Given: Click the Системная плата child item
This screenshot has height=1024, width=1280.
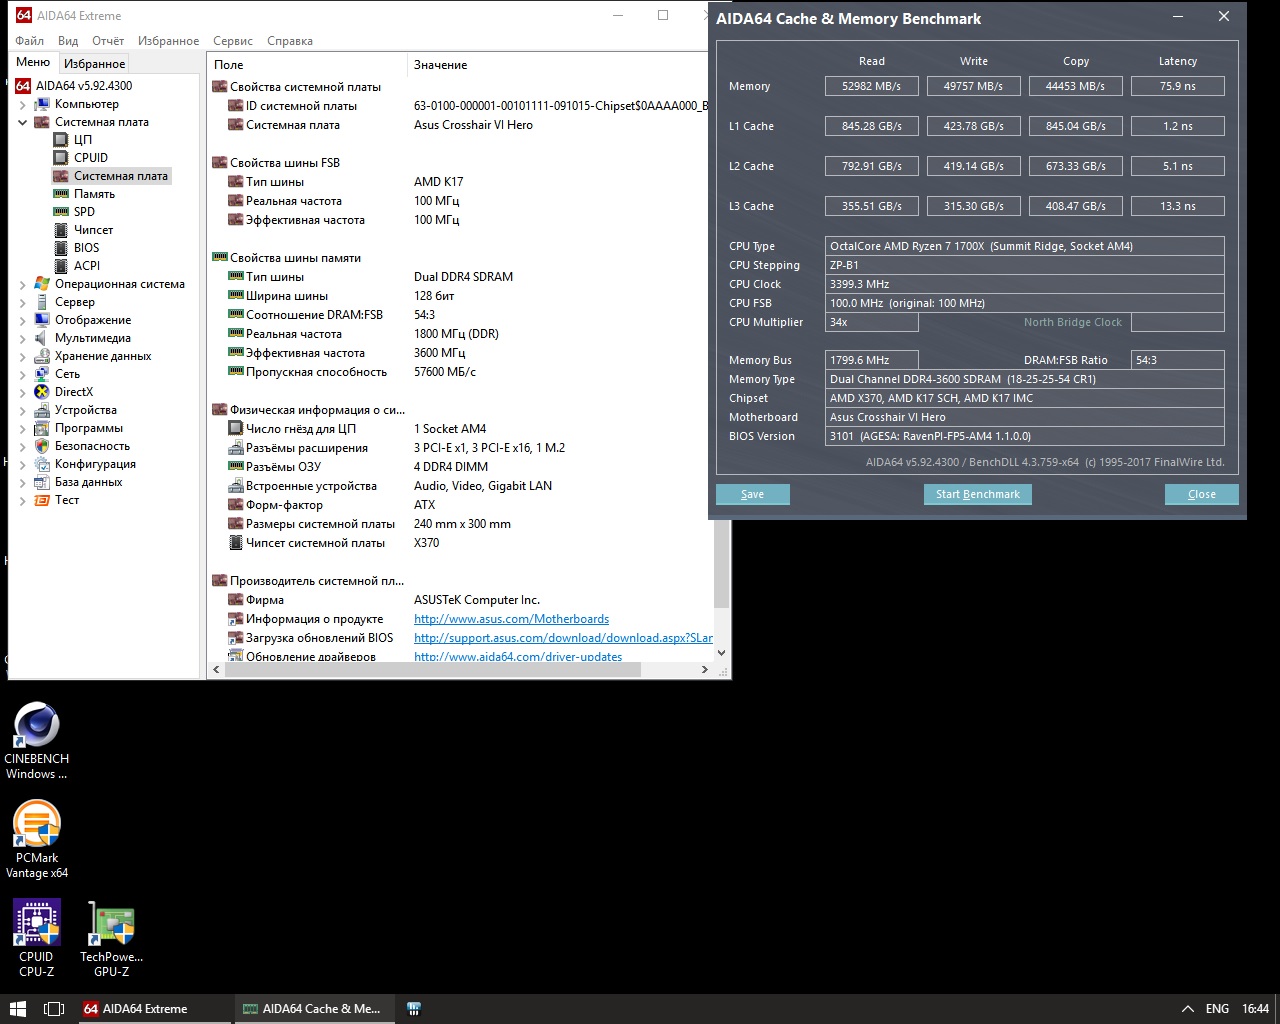Looking at the screenshot, I should pos(120,176).
